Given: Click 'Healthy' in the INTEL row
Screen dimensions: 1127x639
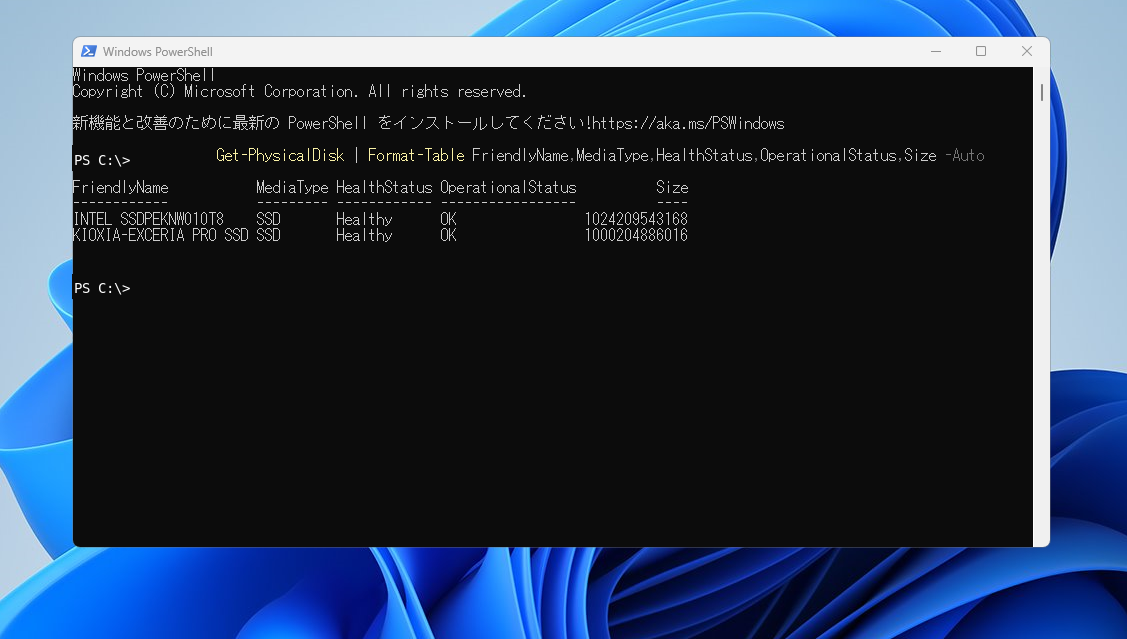Looking at the screenshot, I should [x=364, y=219].
